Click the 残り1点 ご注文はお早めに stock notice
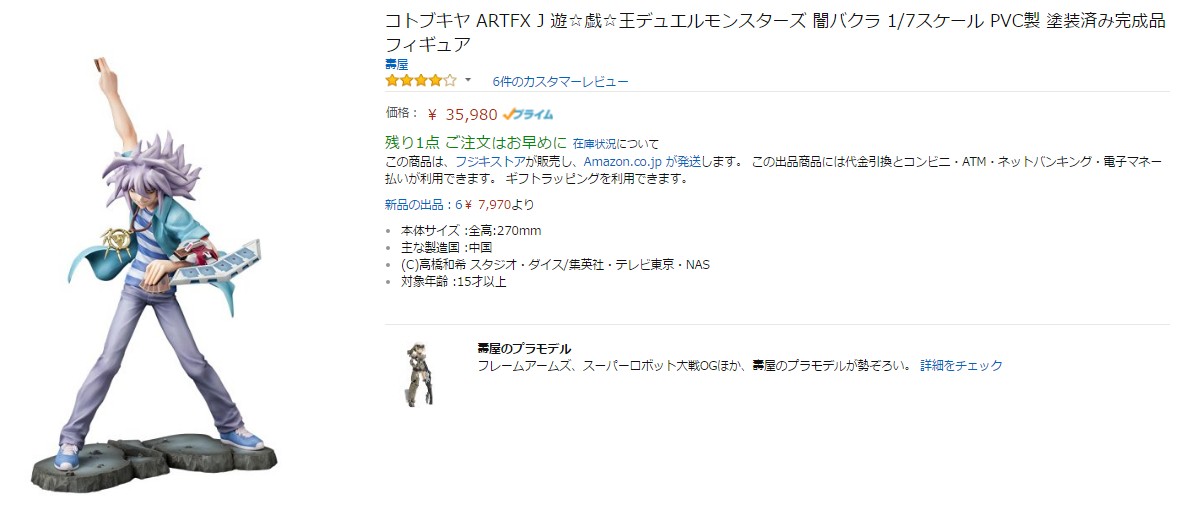Viewport: 1182px width, 526px height. coord(476,142)
